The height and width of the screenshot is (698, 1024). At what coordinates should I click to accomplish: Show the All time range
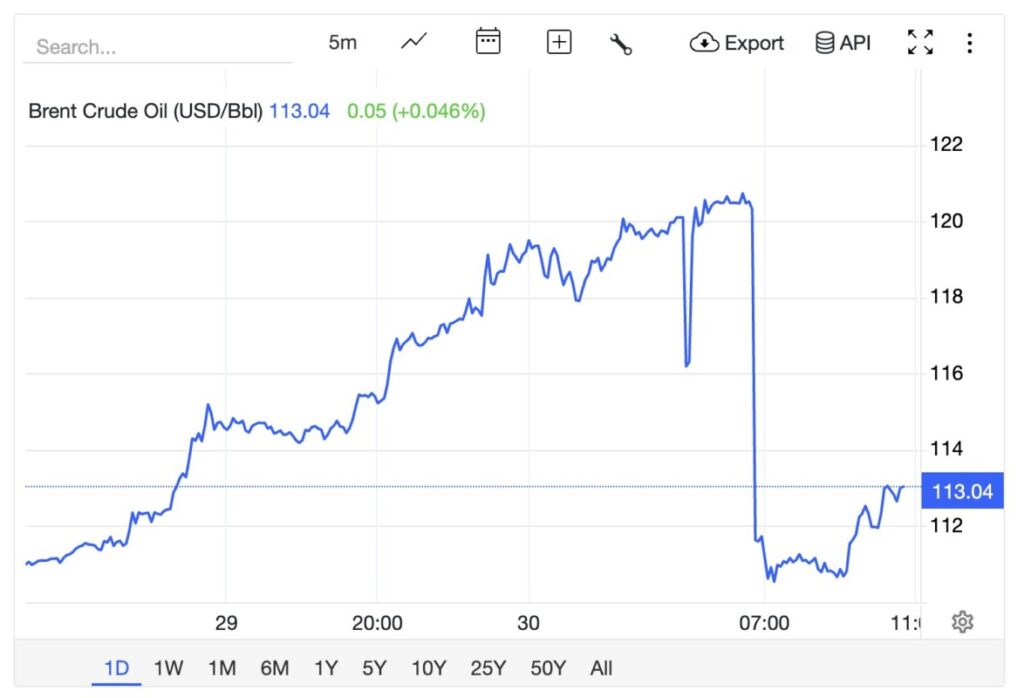tap(601, 668)
